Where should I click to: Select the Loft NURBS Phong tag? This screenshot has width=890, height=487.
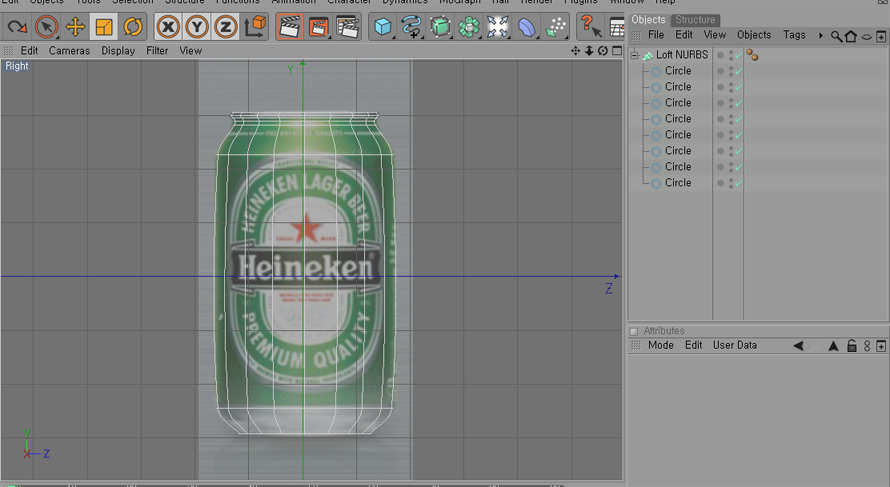click(x=752, y=55)
